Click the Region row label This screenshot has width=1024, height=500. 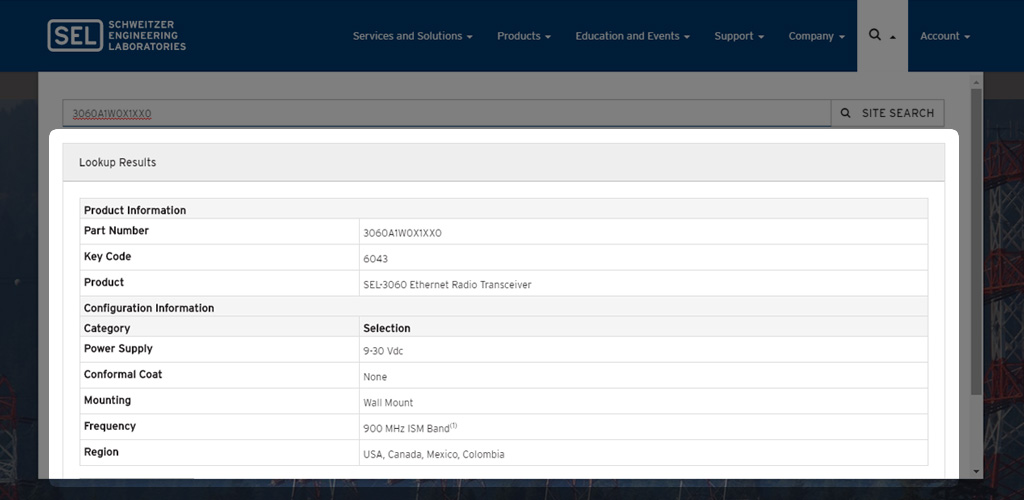coord(101,452)
